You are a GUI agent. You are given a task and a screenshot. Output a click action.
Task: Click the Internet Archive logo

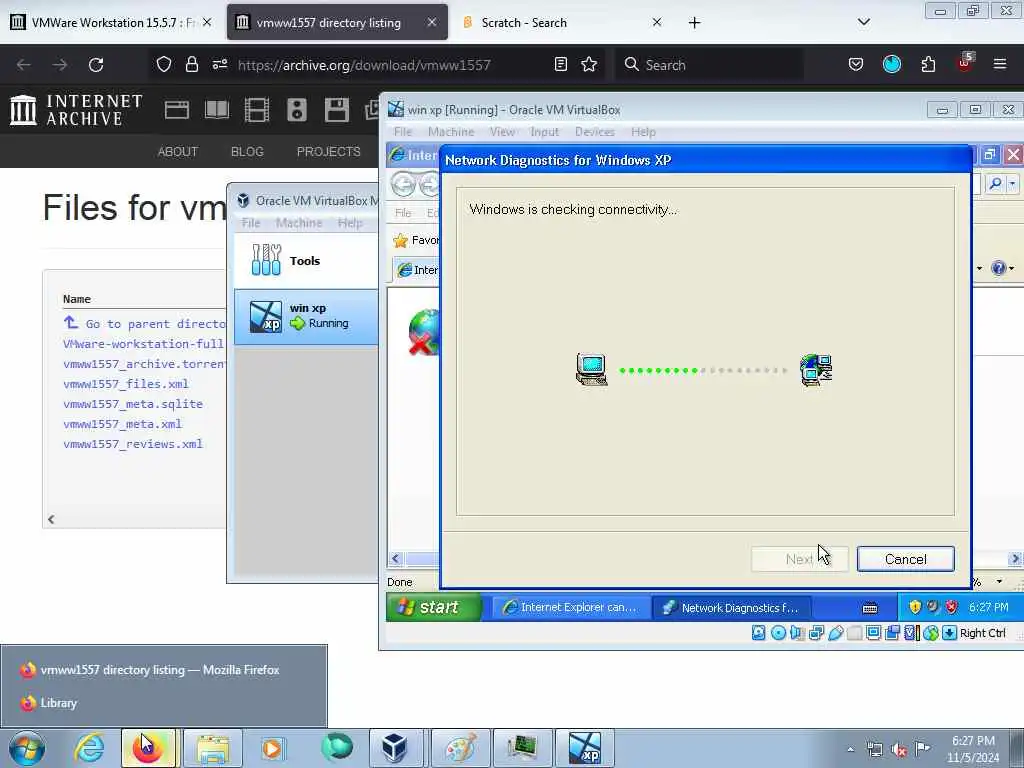[76, 110]
